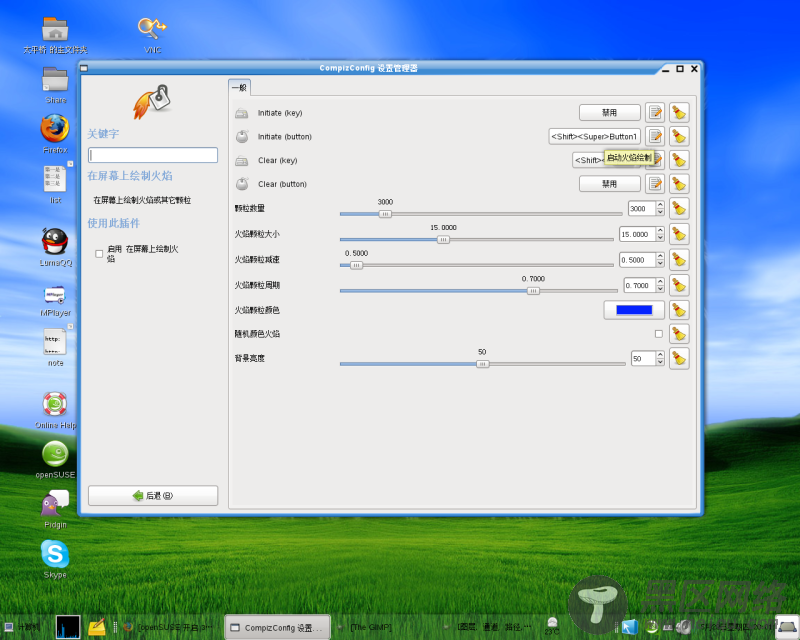The height and width of the screenshot is (640, 800).
Task: Click the 禁用 button for Clear (button)
Action: coord(610,184)
